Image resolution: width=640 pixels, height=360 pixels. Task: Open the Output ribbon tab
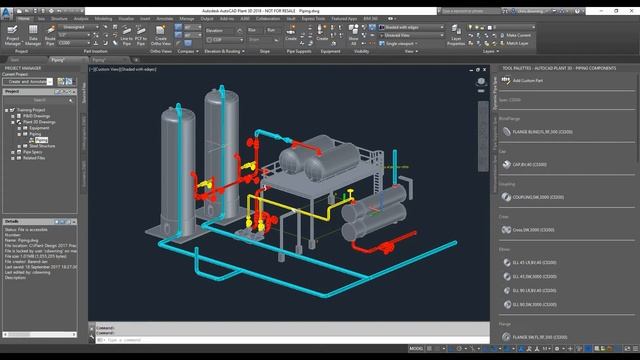[x=207, y=19]
